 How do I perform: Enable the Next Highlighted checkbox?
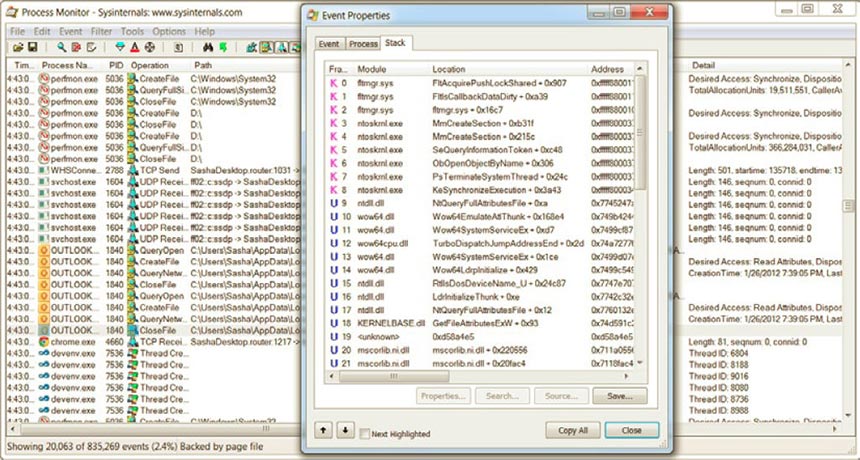tap(365, 434)
